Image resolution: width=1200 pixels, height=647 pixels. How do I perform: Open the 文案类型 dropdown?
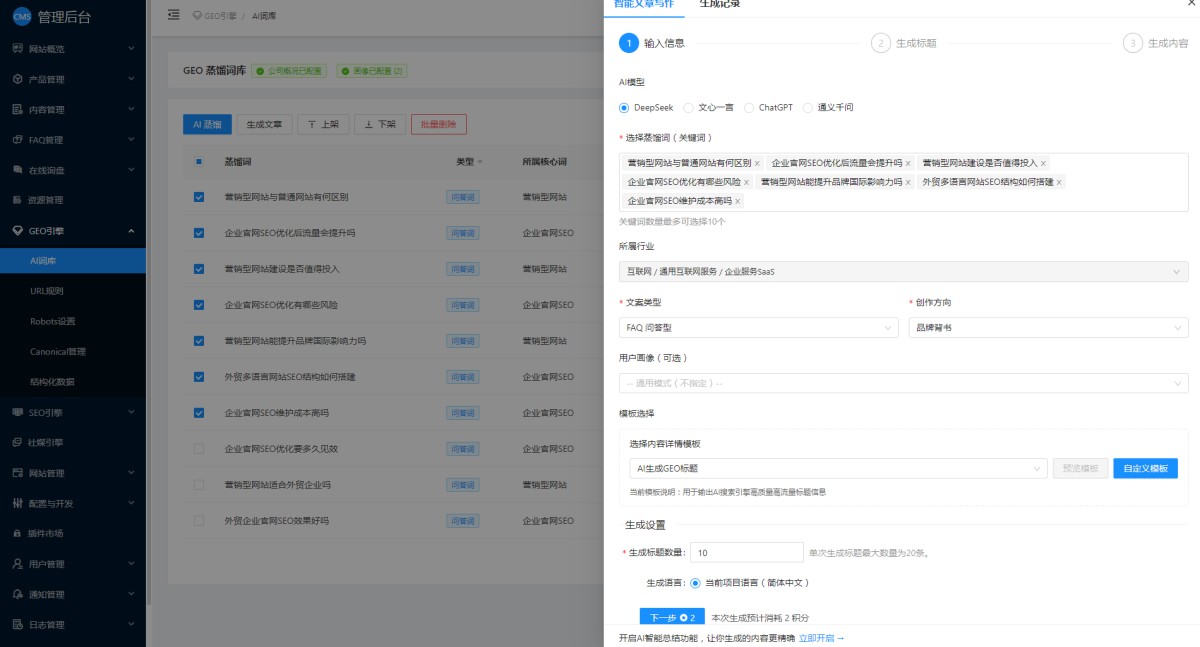point(758,328)
